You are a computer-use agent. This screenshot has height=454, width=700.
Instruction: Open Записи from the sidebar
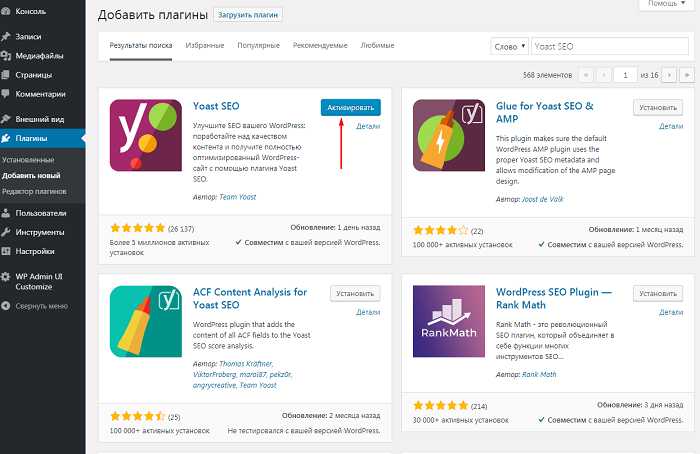(x=31, y=36)
